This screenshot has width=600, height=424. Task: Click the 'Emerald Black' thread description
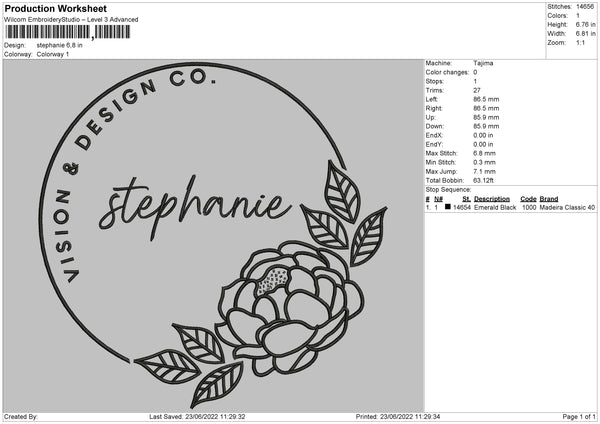tap(495, 207)
